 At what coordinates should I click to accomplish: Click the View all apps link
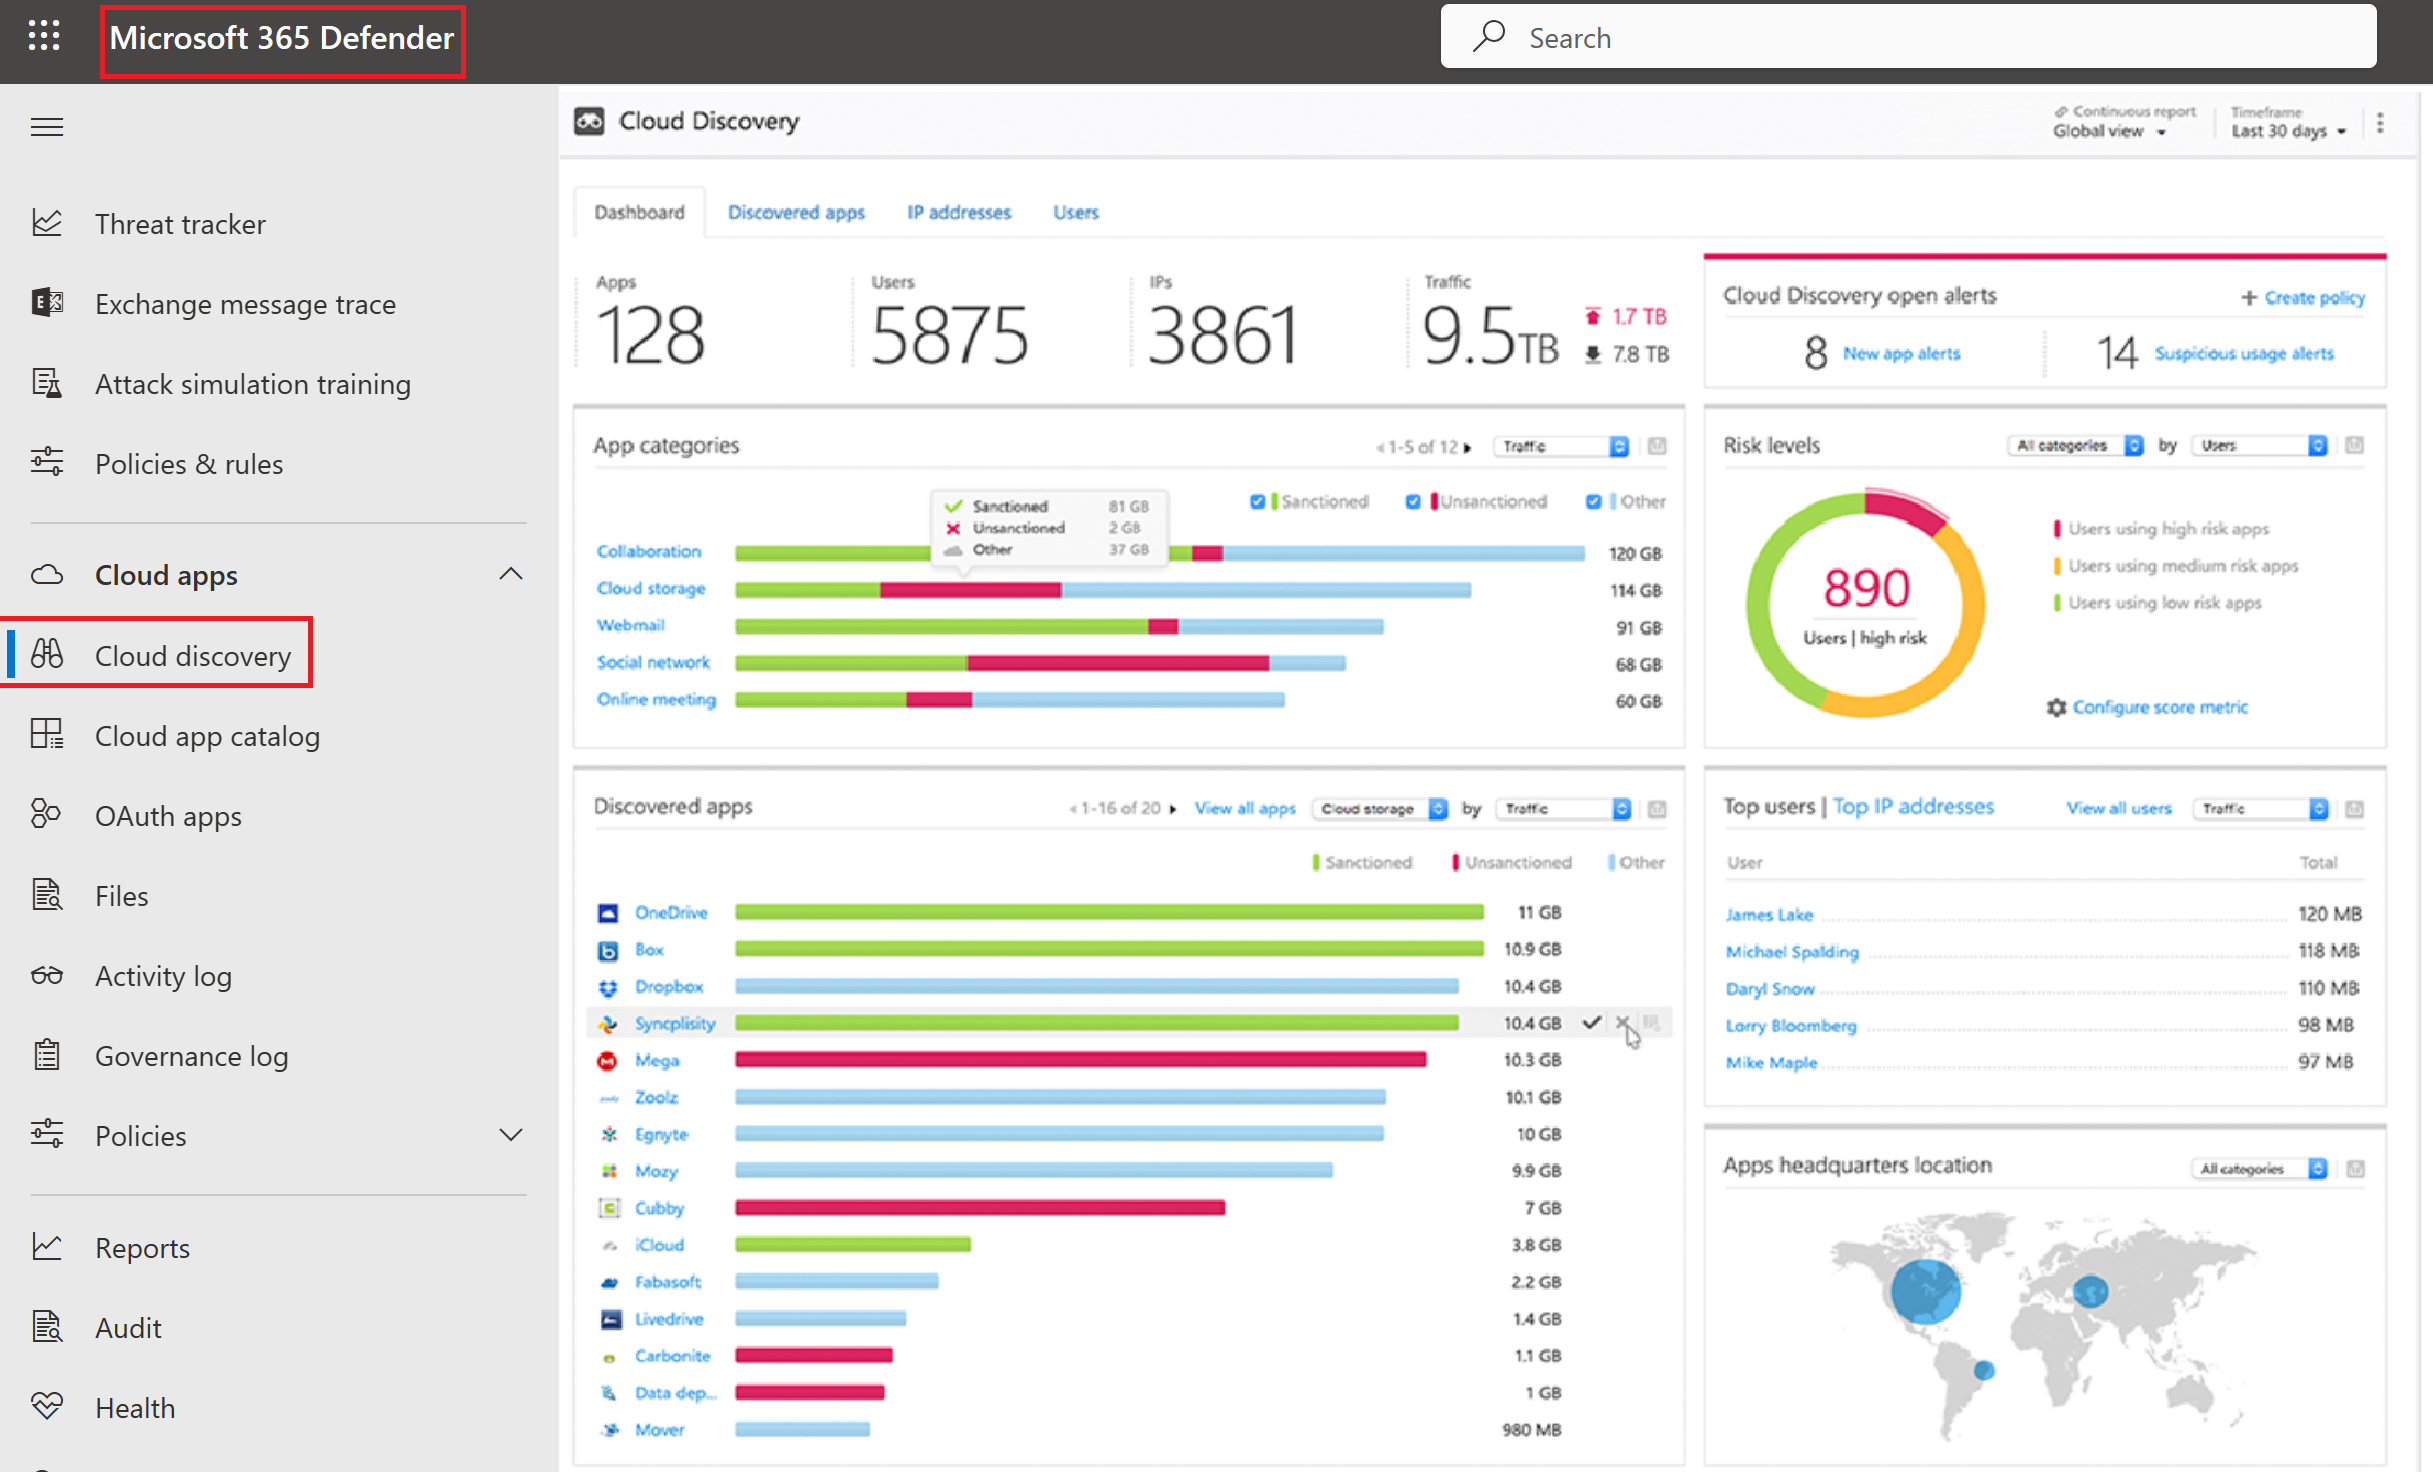(1245, 808)
